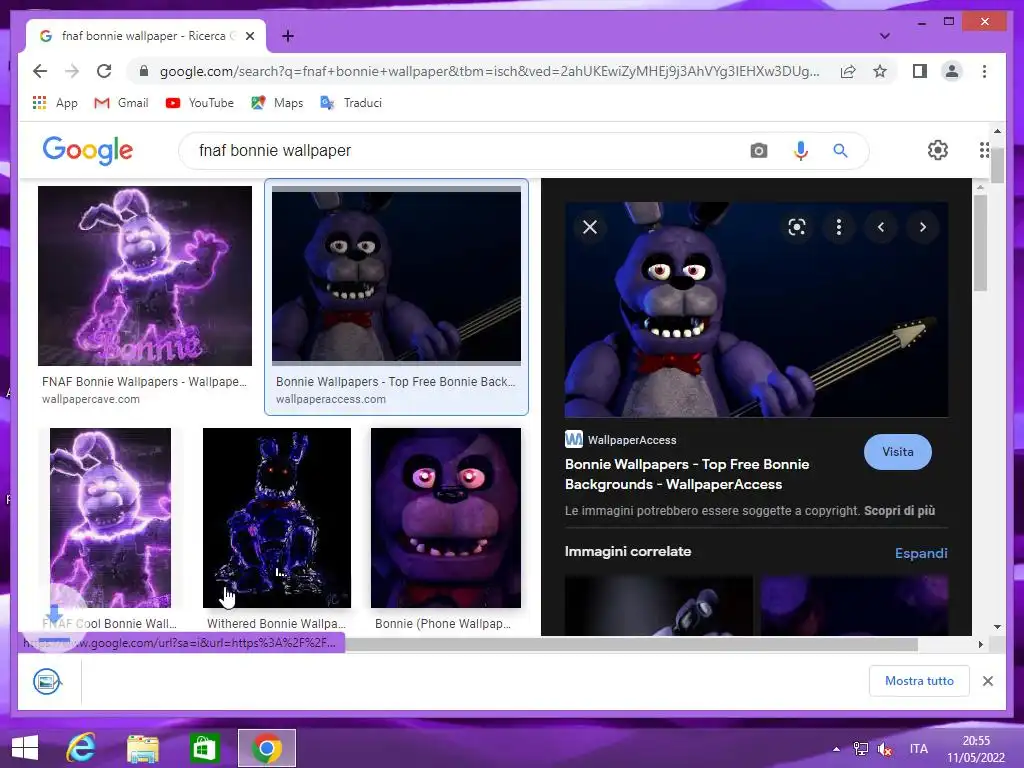Bookmark this page with star icon
This screenshot has height=768, width=1024.
click(880, 71)
